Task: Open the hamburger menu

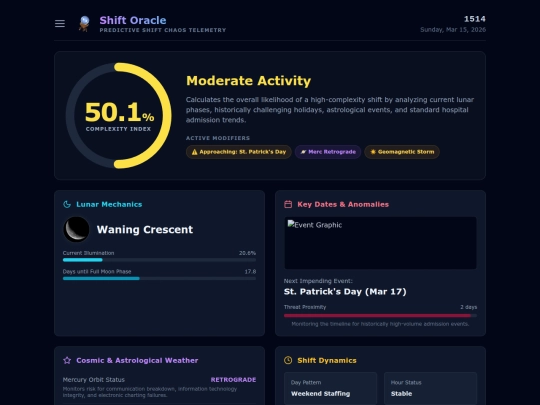Action: coord(60,23)
